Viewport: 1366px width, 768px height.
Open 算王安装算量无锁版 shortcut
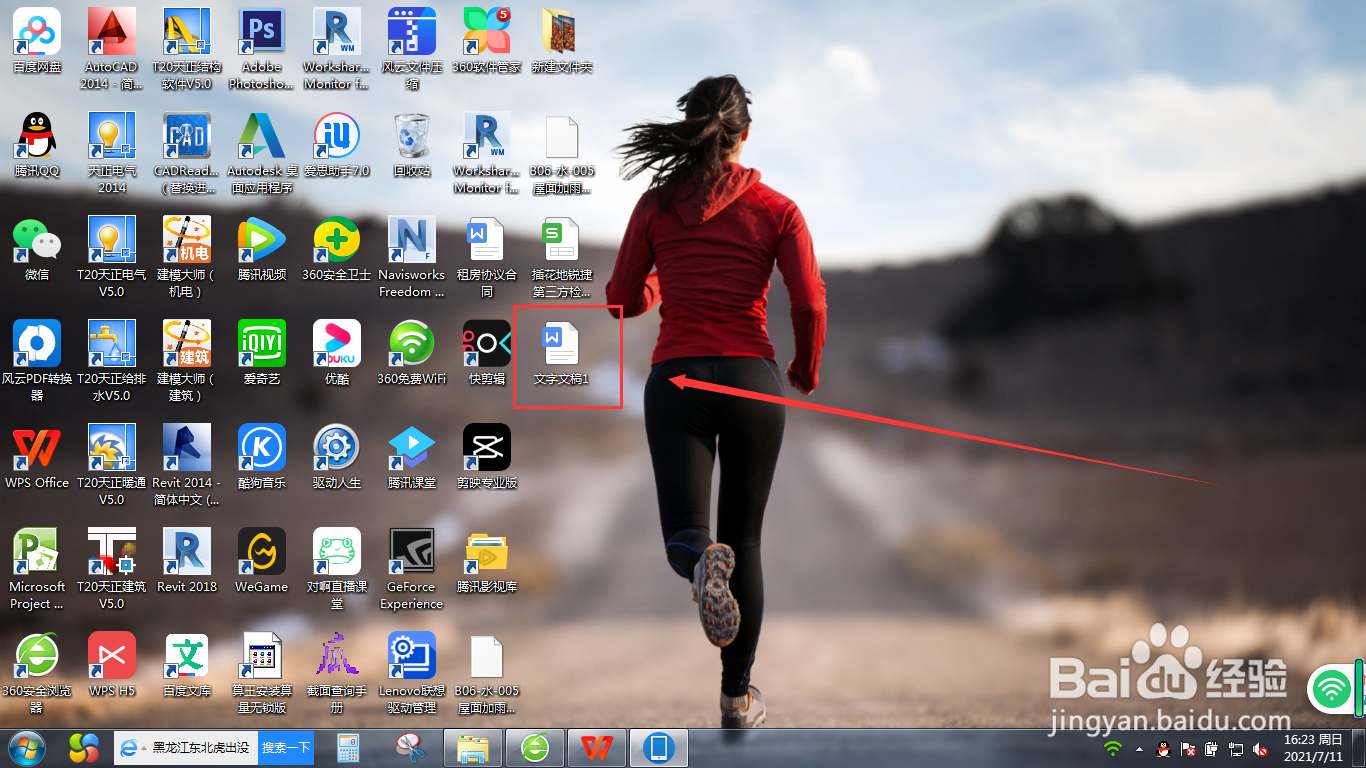point(262,673)
